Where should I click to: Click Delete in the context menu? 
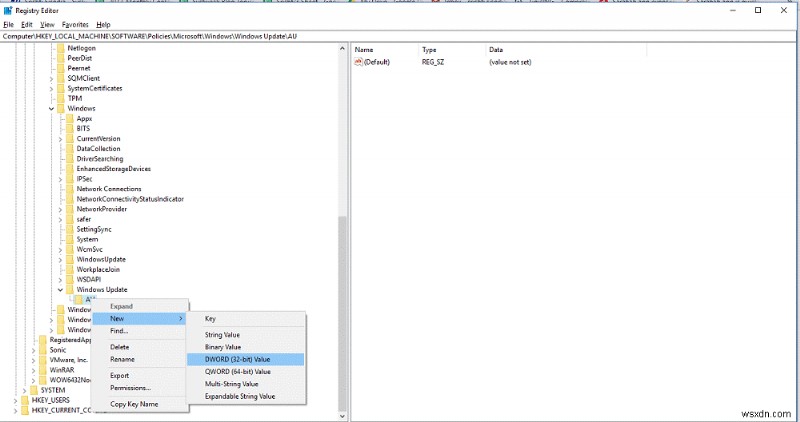(x=140, y=347)
